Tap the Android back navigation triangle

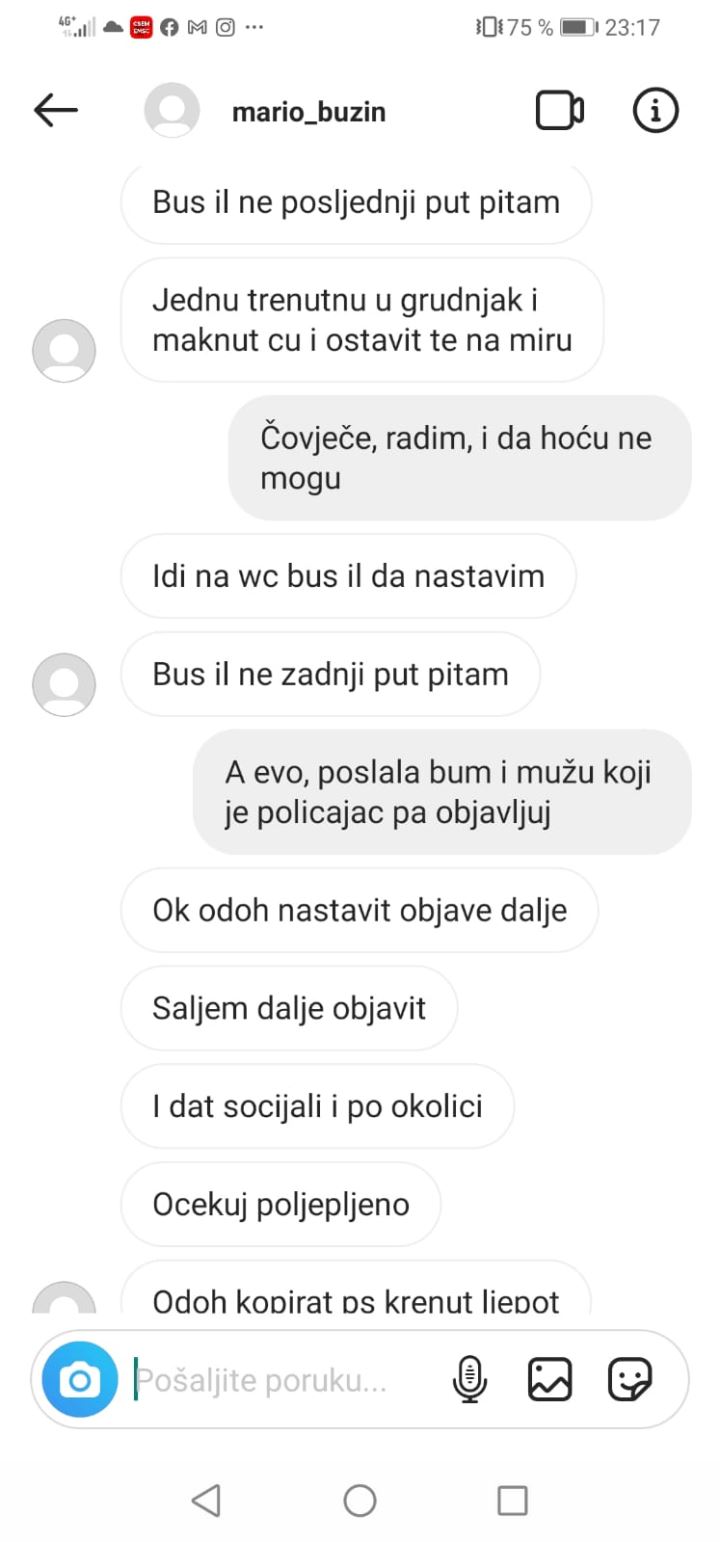206,1500
